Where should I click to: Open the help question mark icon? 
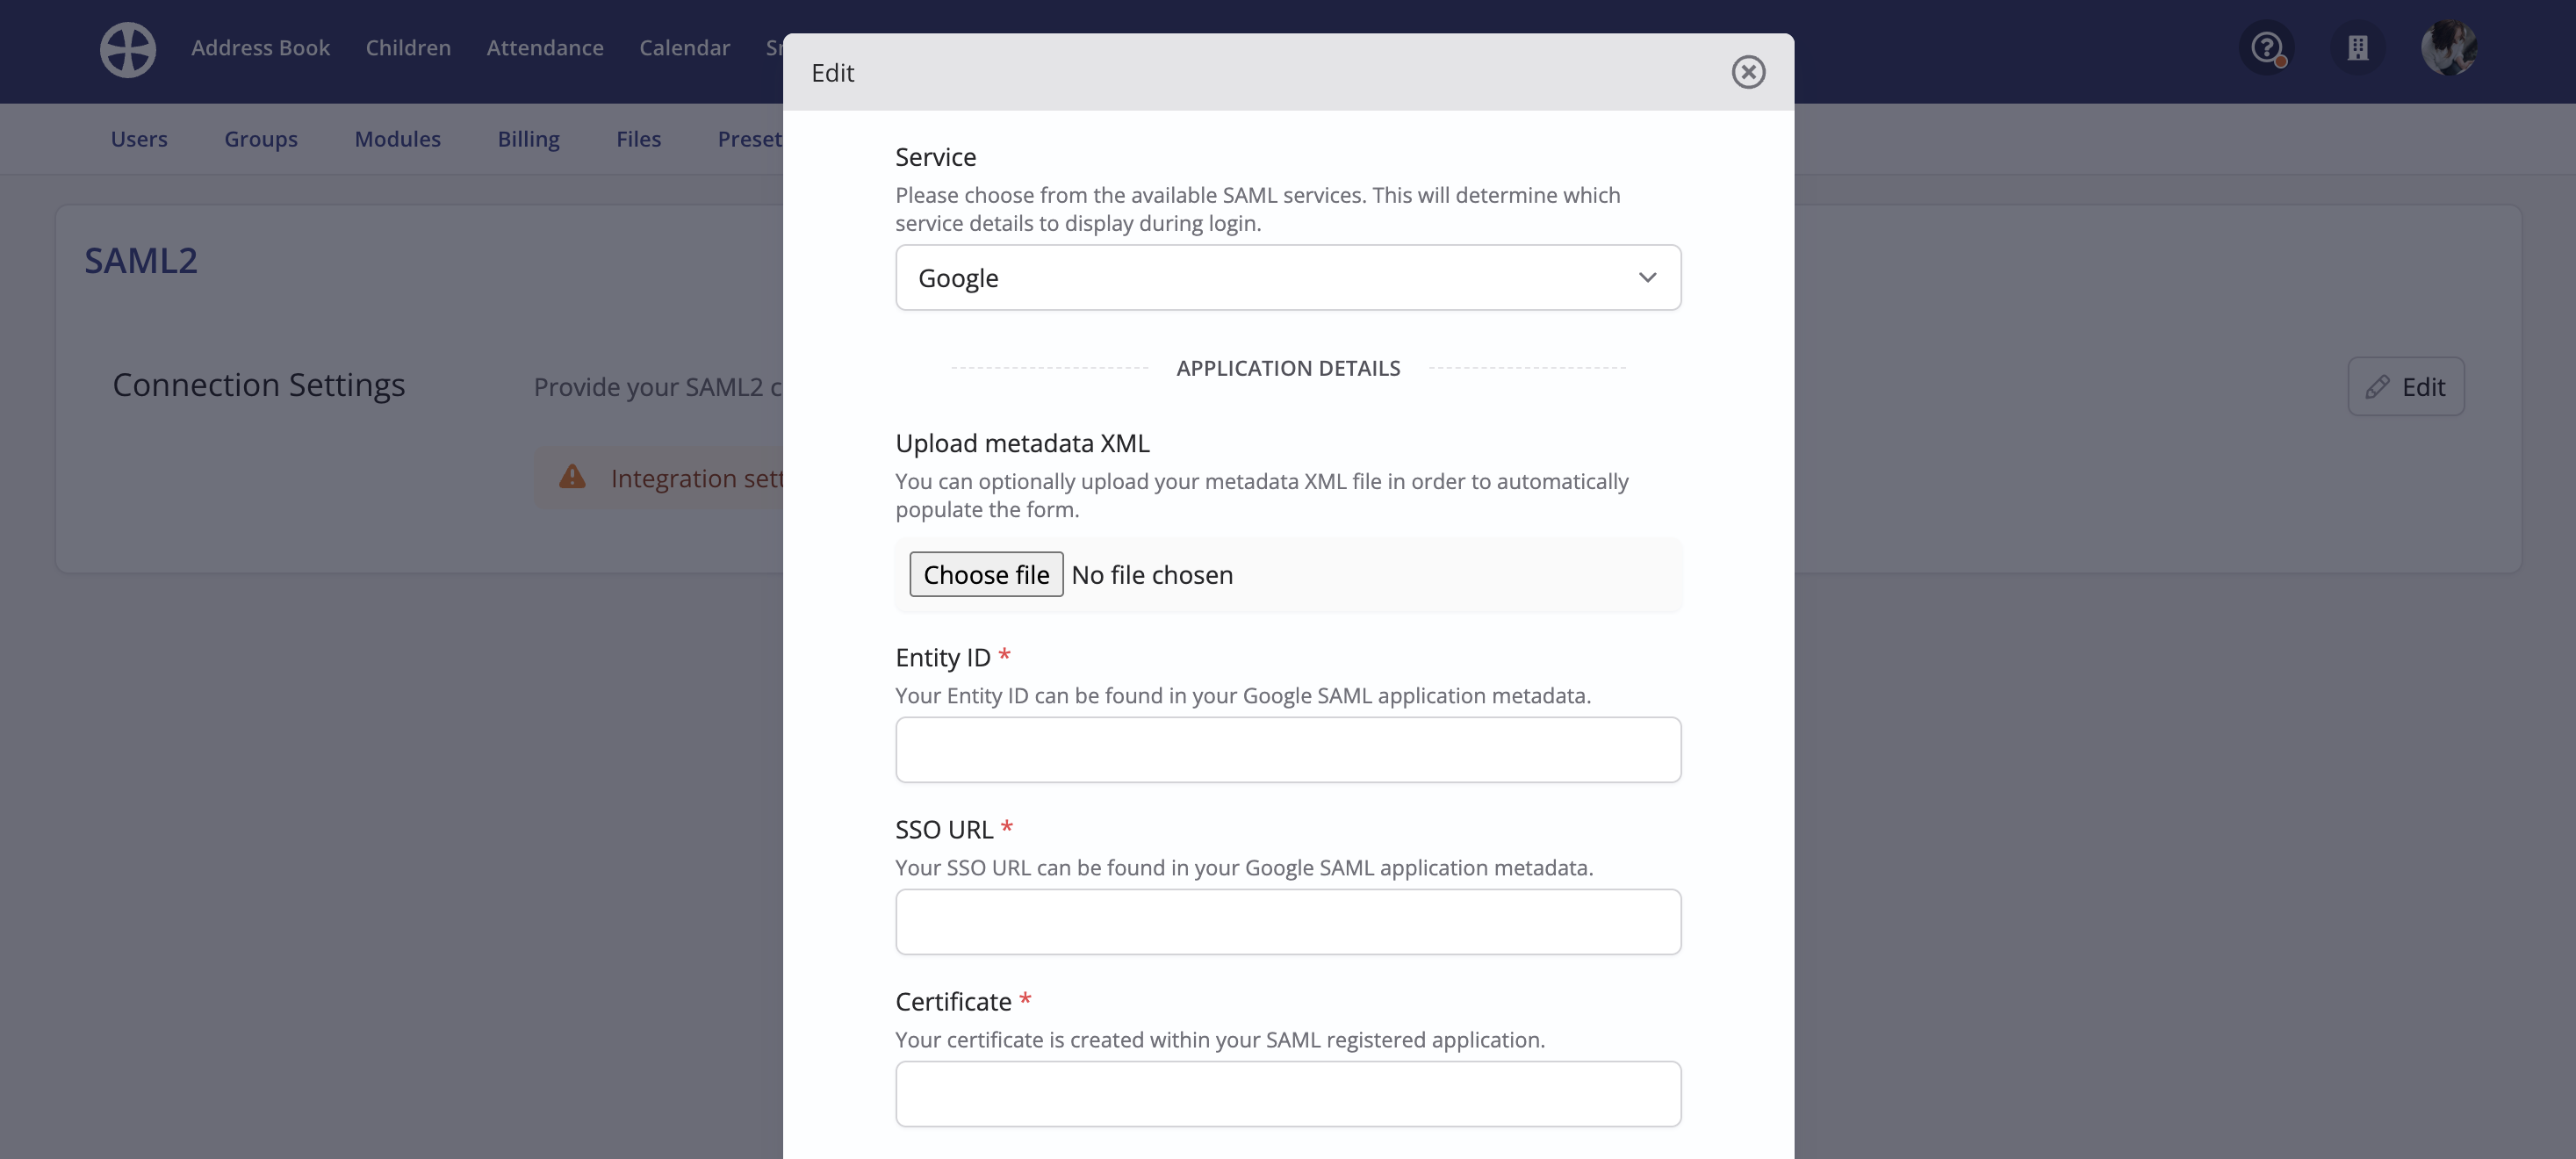coord(2266,48)
